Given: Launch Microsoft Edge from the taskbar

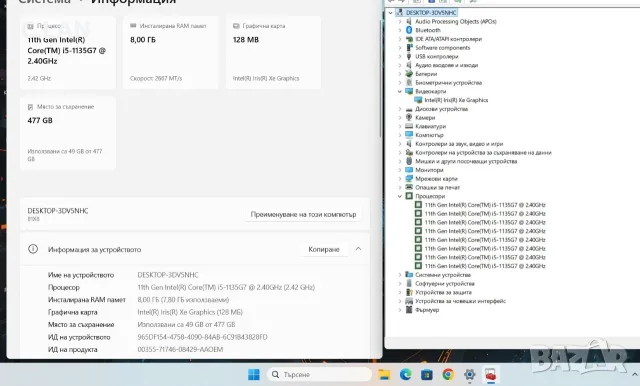Looking at the screenshot, I should 405,374.
